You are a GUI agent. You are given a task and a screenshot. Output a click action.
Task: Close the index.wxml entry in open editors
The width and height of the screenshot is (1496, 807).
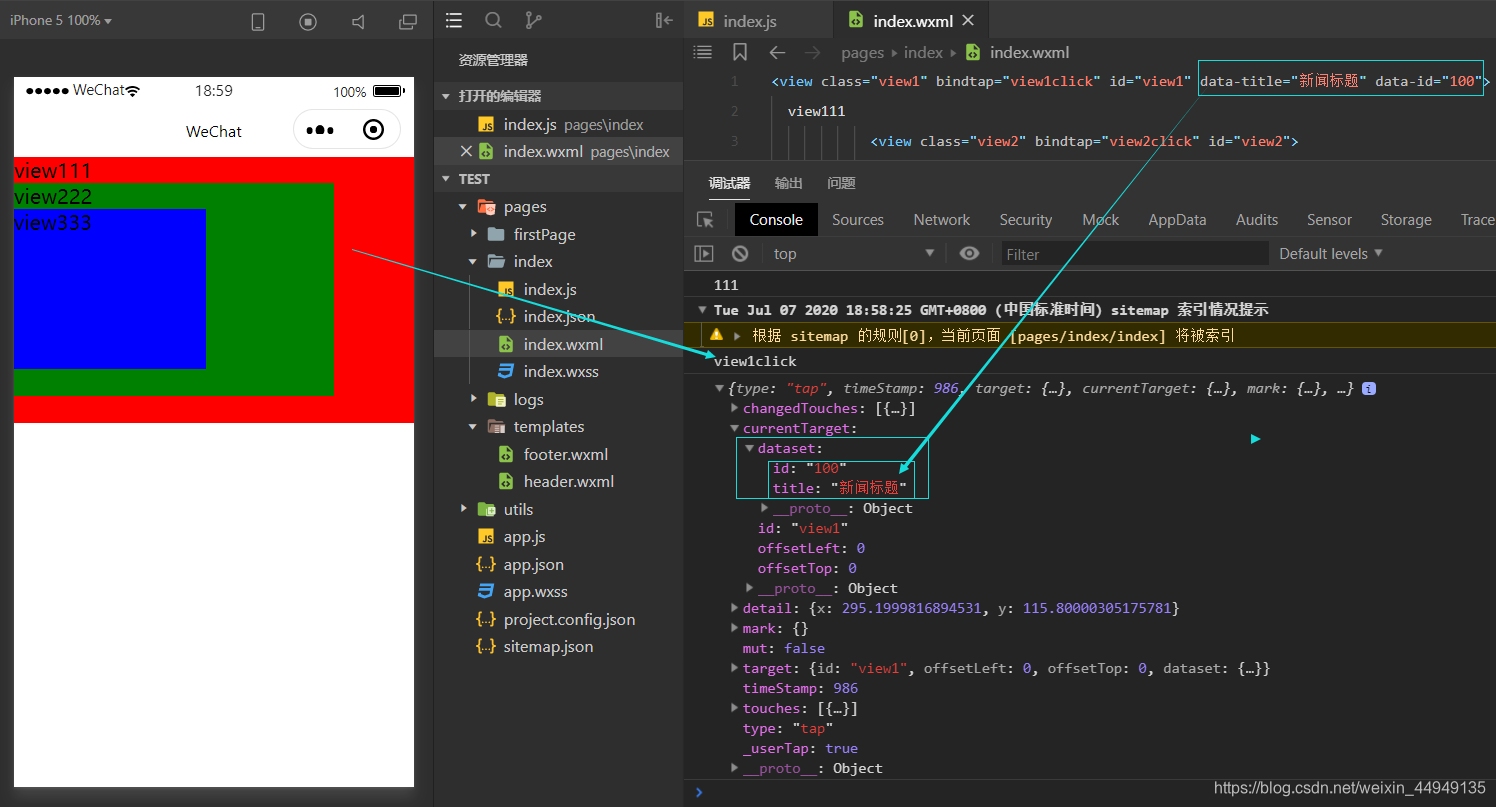pos(466,152)
